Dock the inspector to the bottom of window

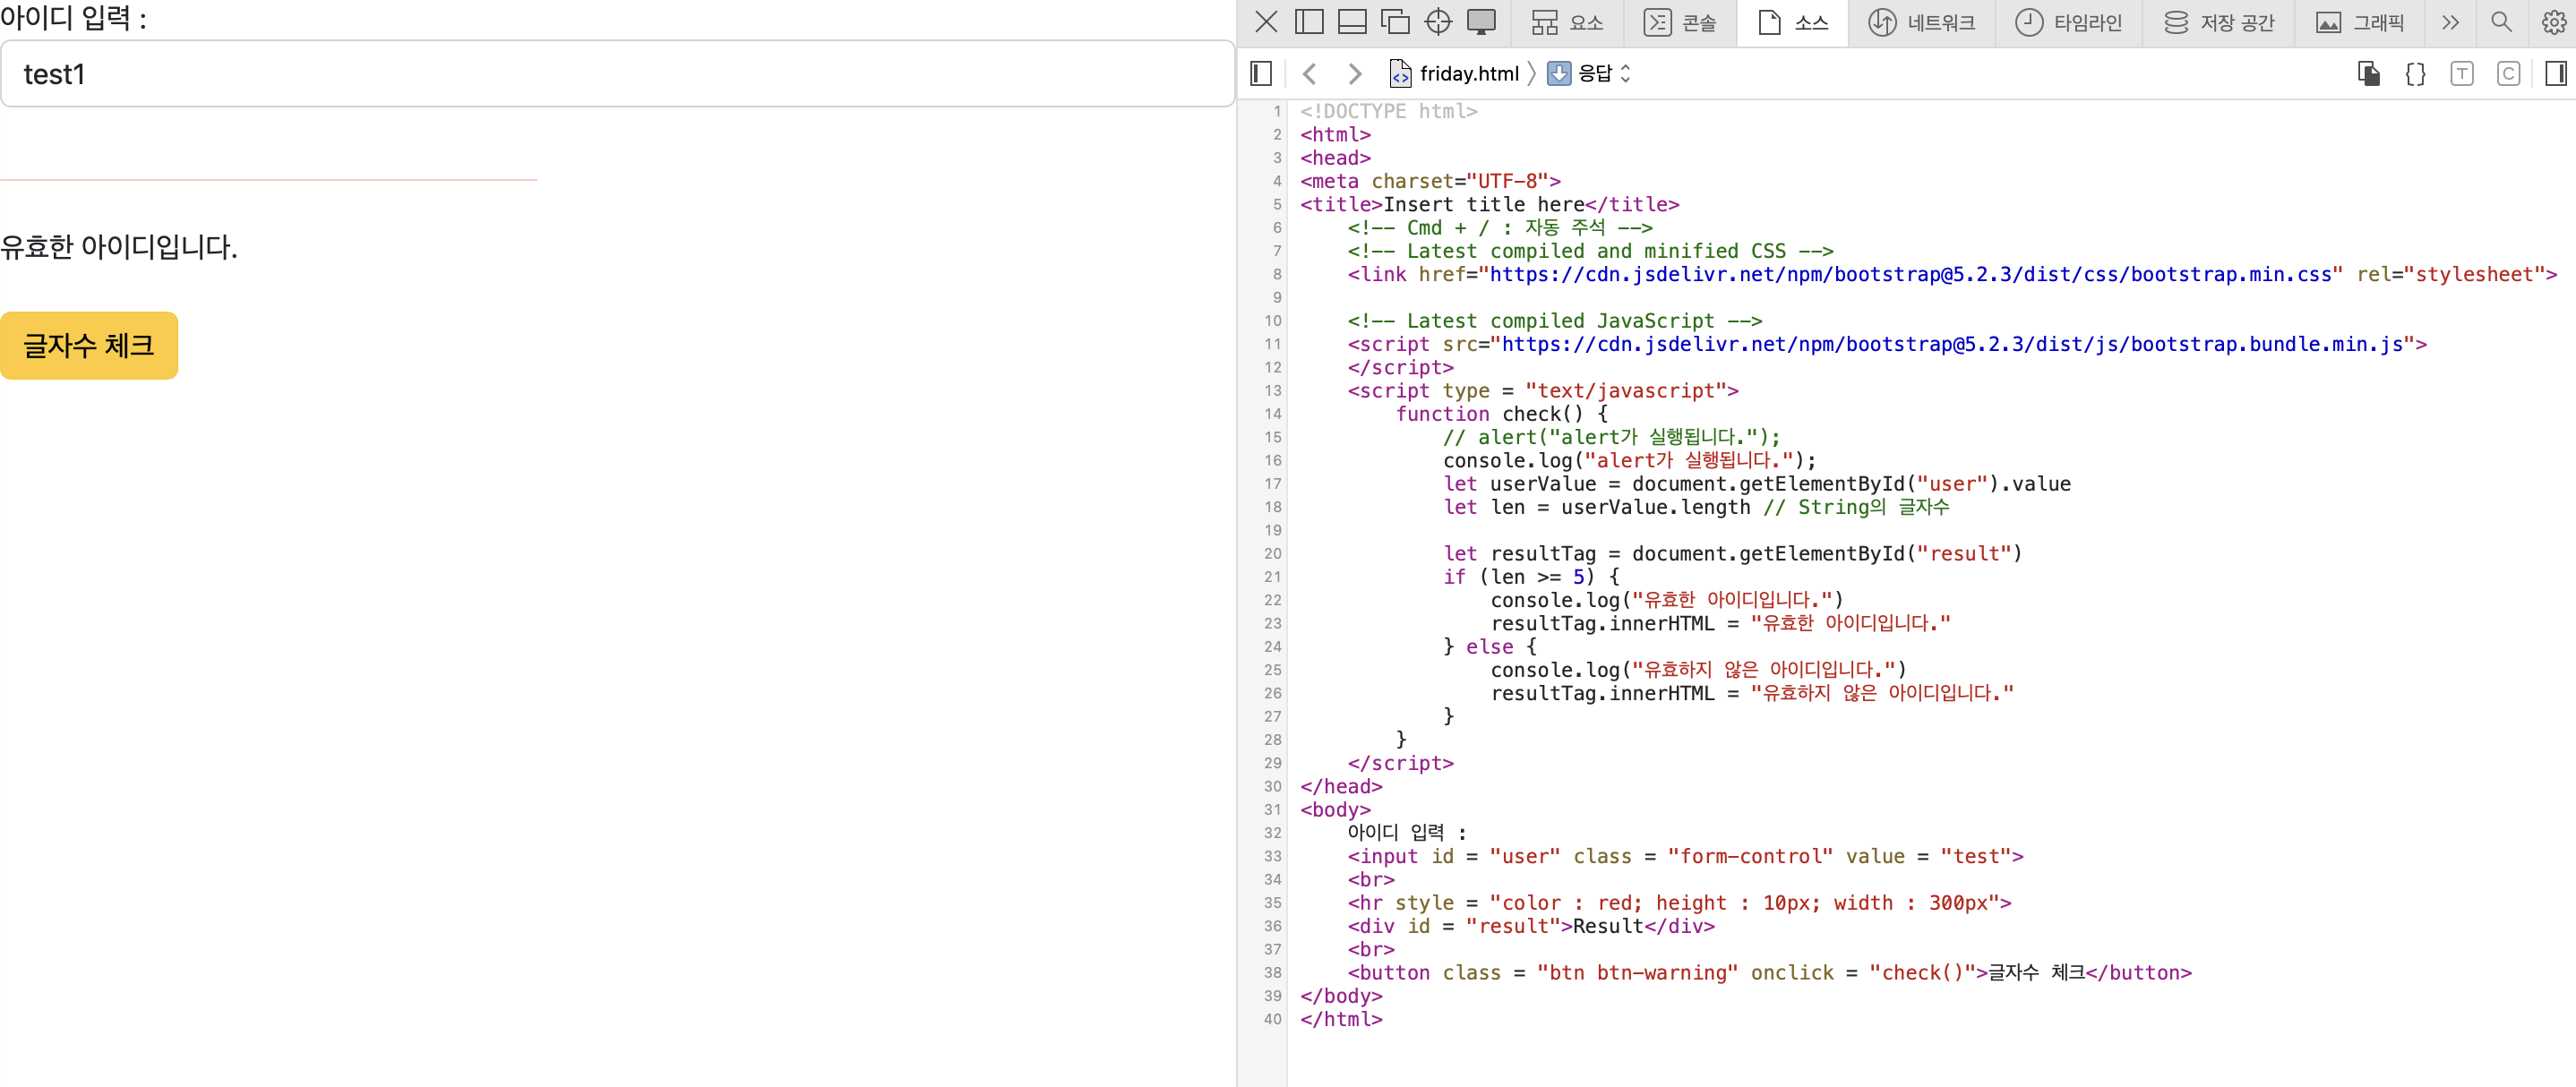click(x=1352, y=22)
